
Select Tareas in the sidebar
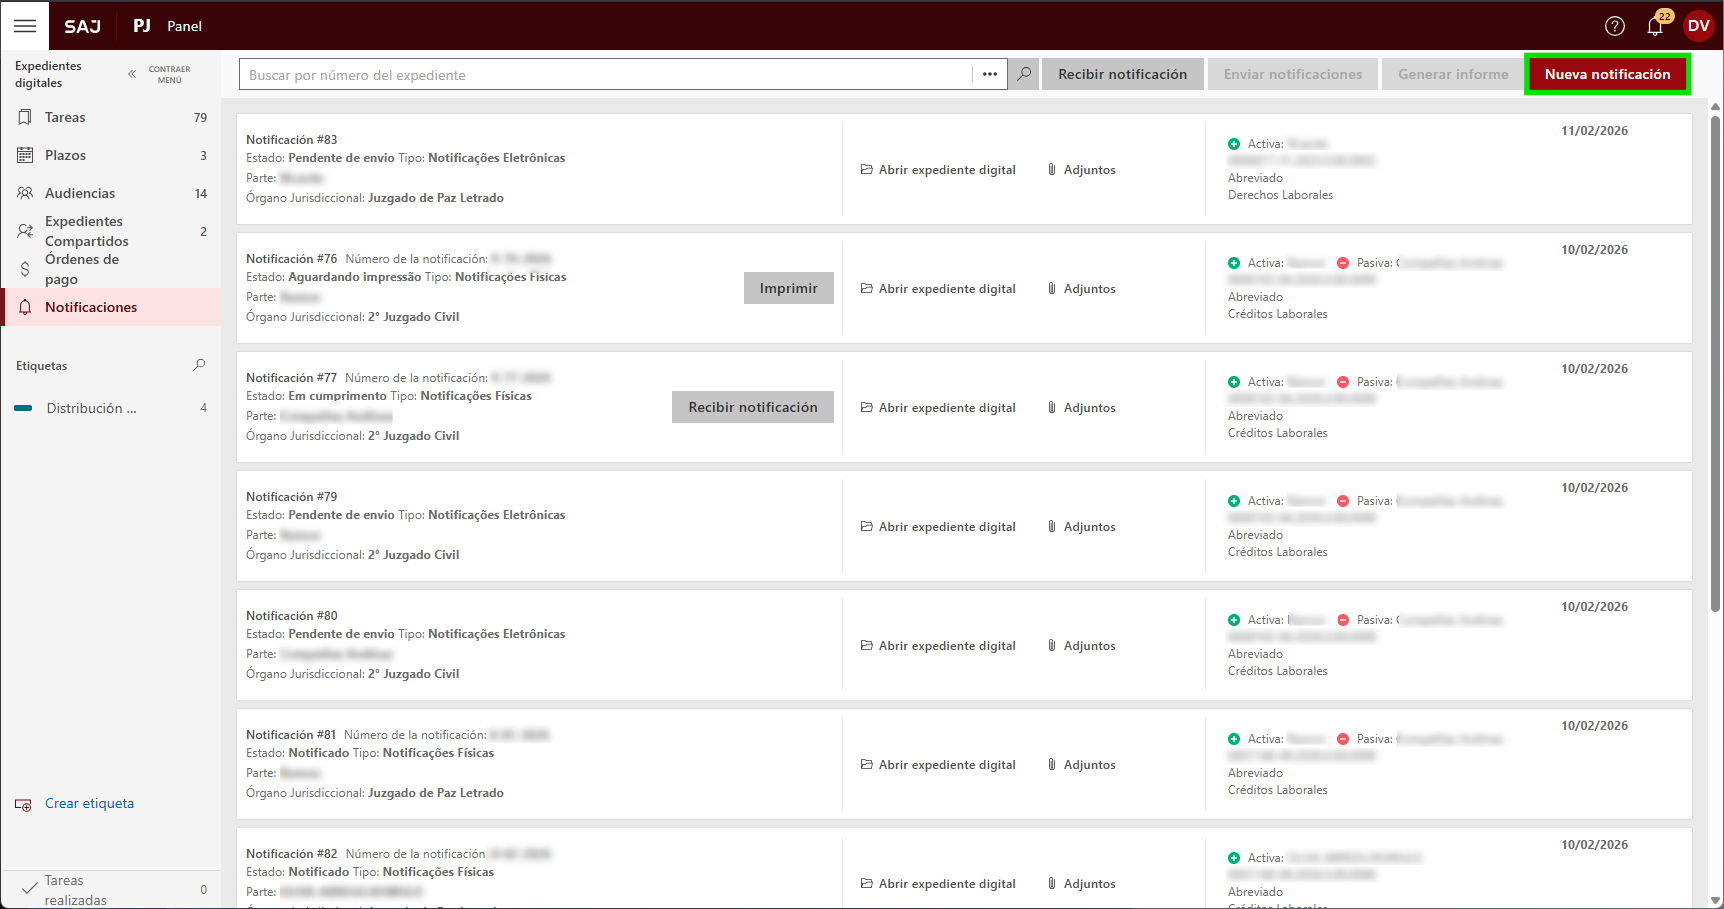click(65, 118)
